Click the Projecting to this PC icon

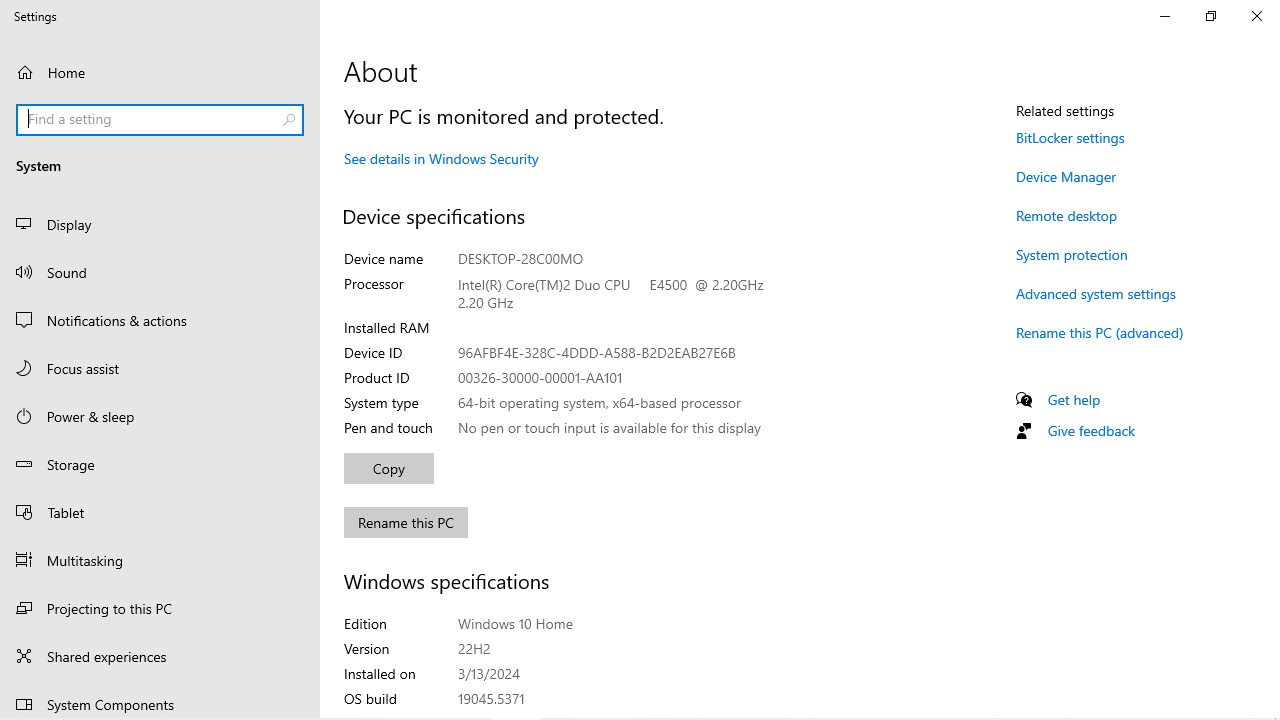point(25,609)
